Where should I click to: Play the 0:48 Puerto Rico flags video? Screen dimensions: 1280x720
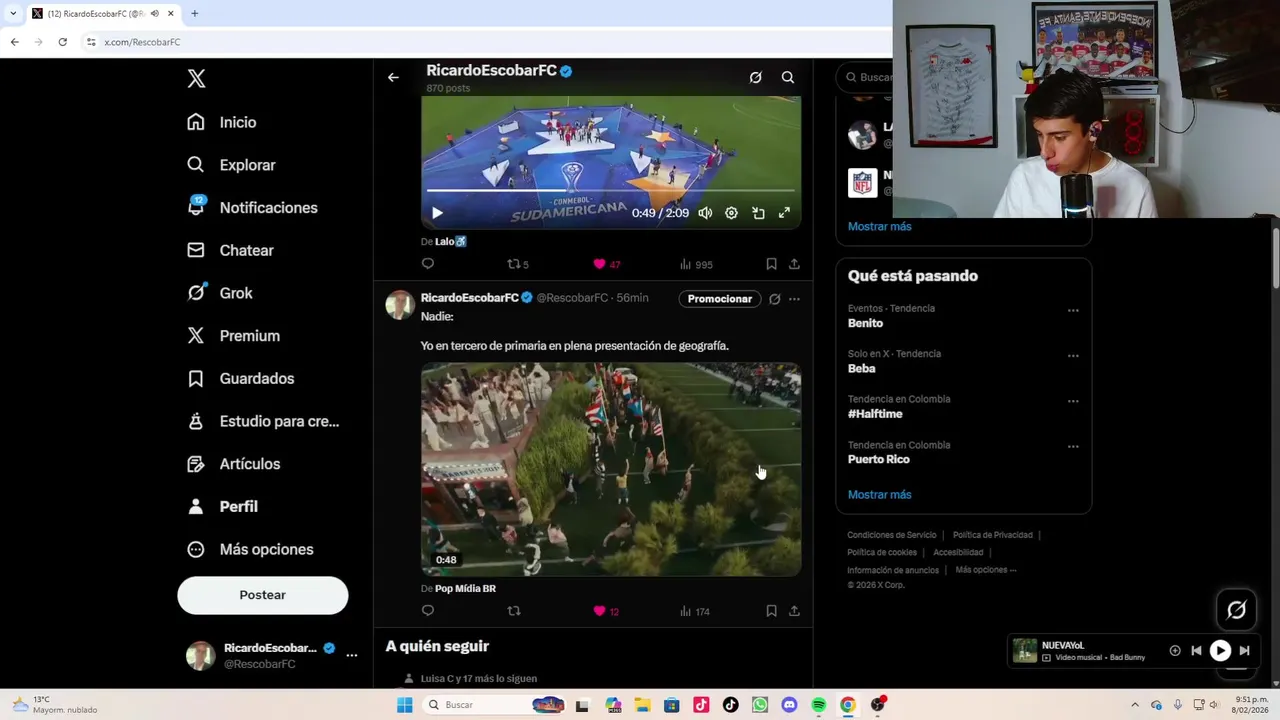tap(611, 469)
